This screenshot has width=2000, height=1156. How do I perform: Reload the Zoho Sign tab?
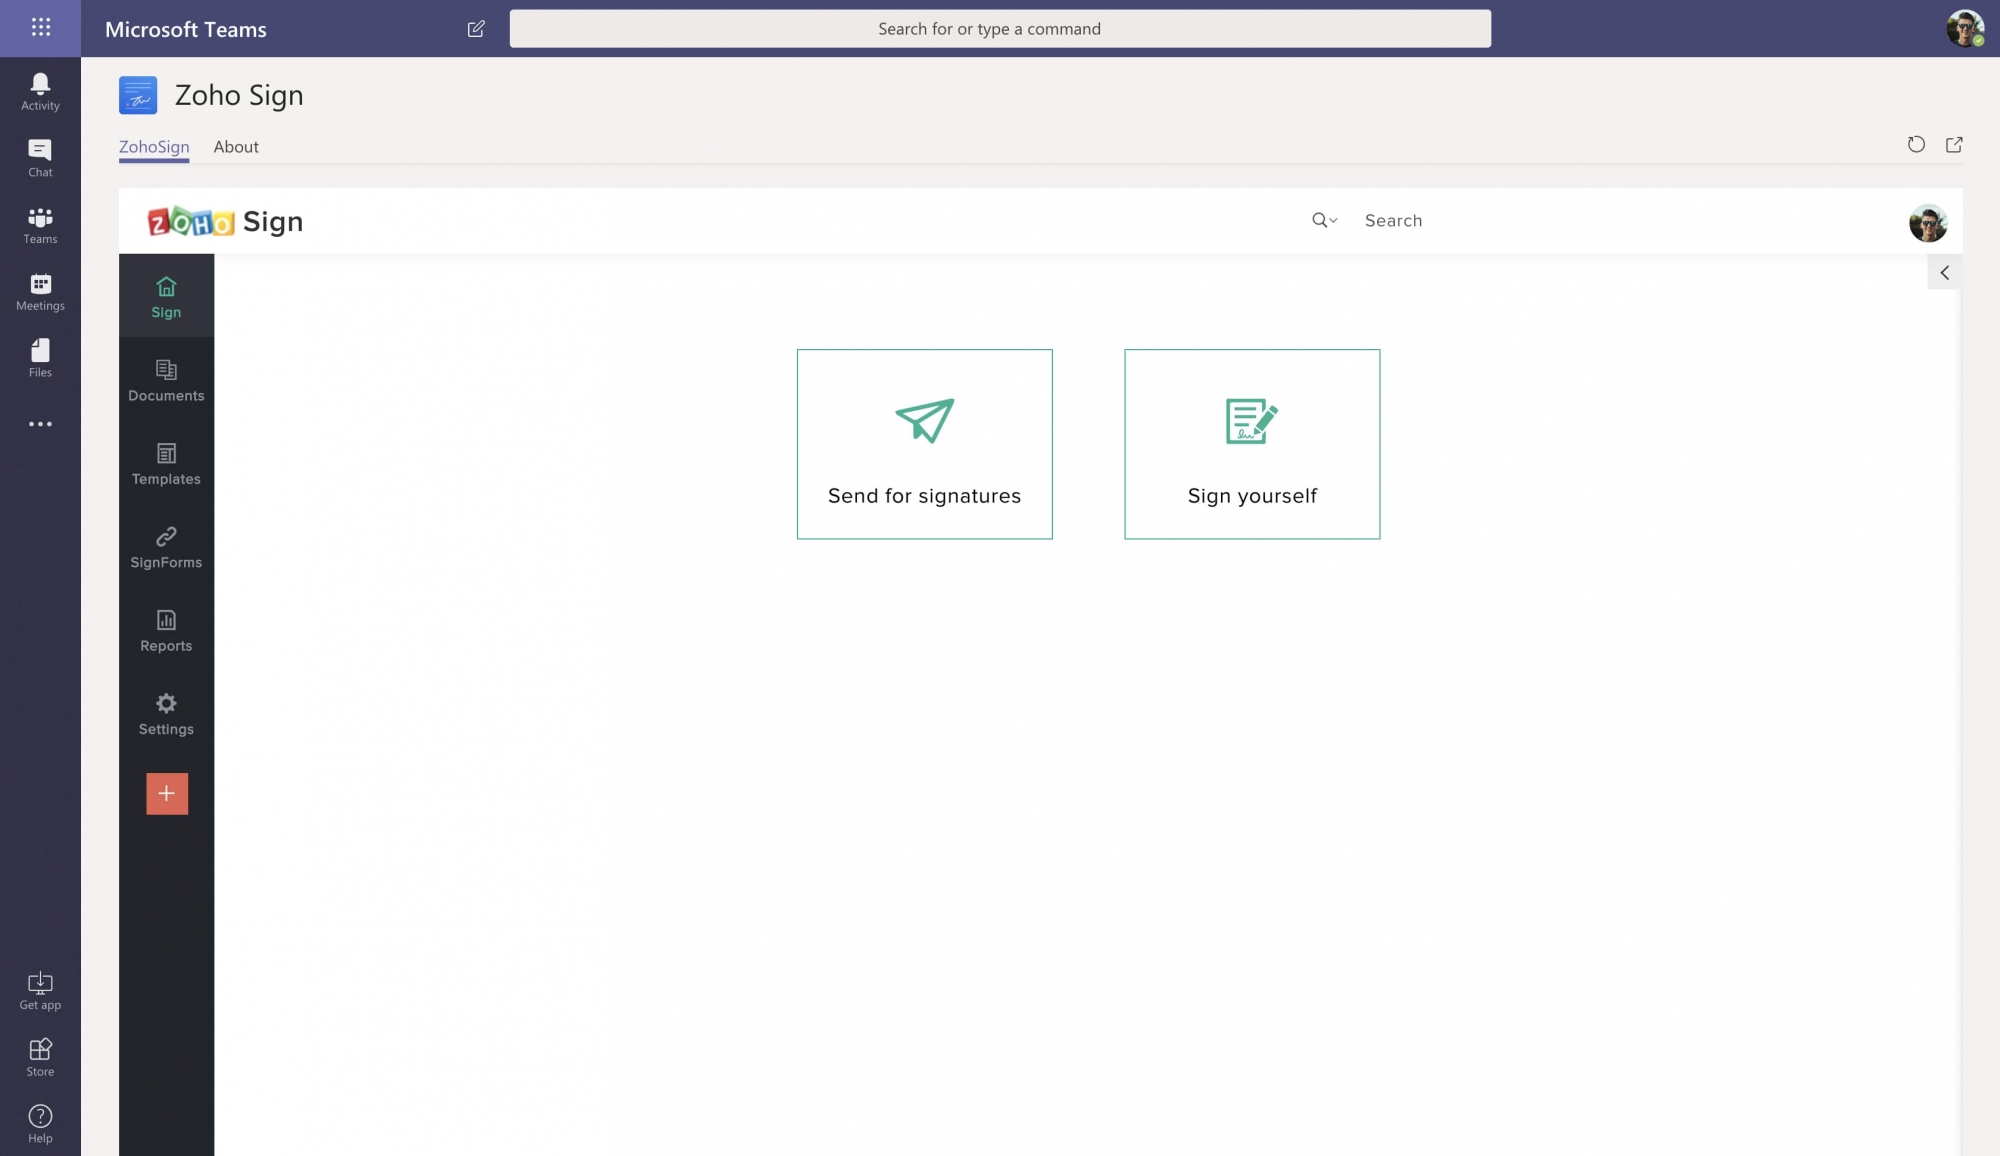click(1916, 145)
